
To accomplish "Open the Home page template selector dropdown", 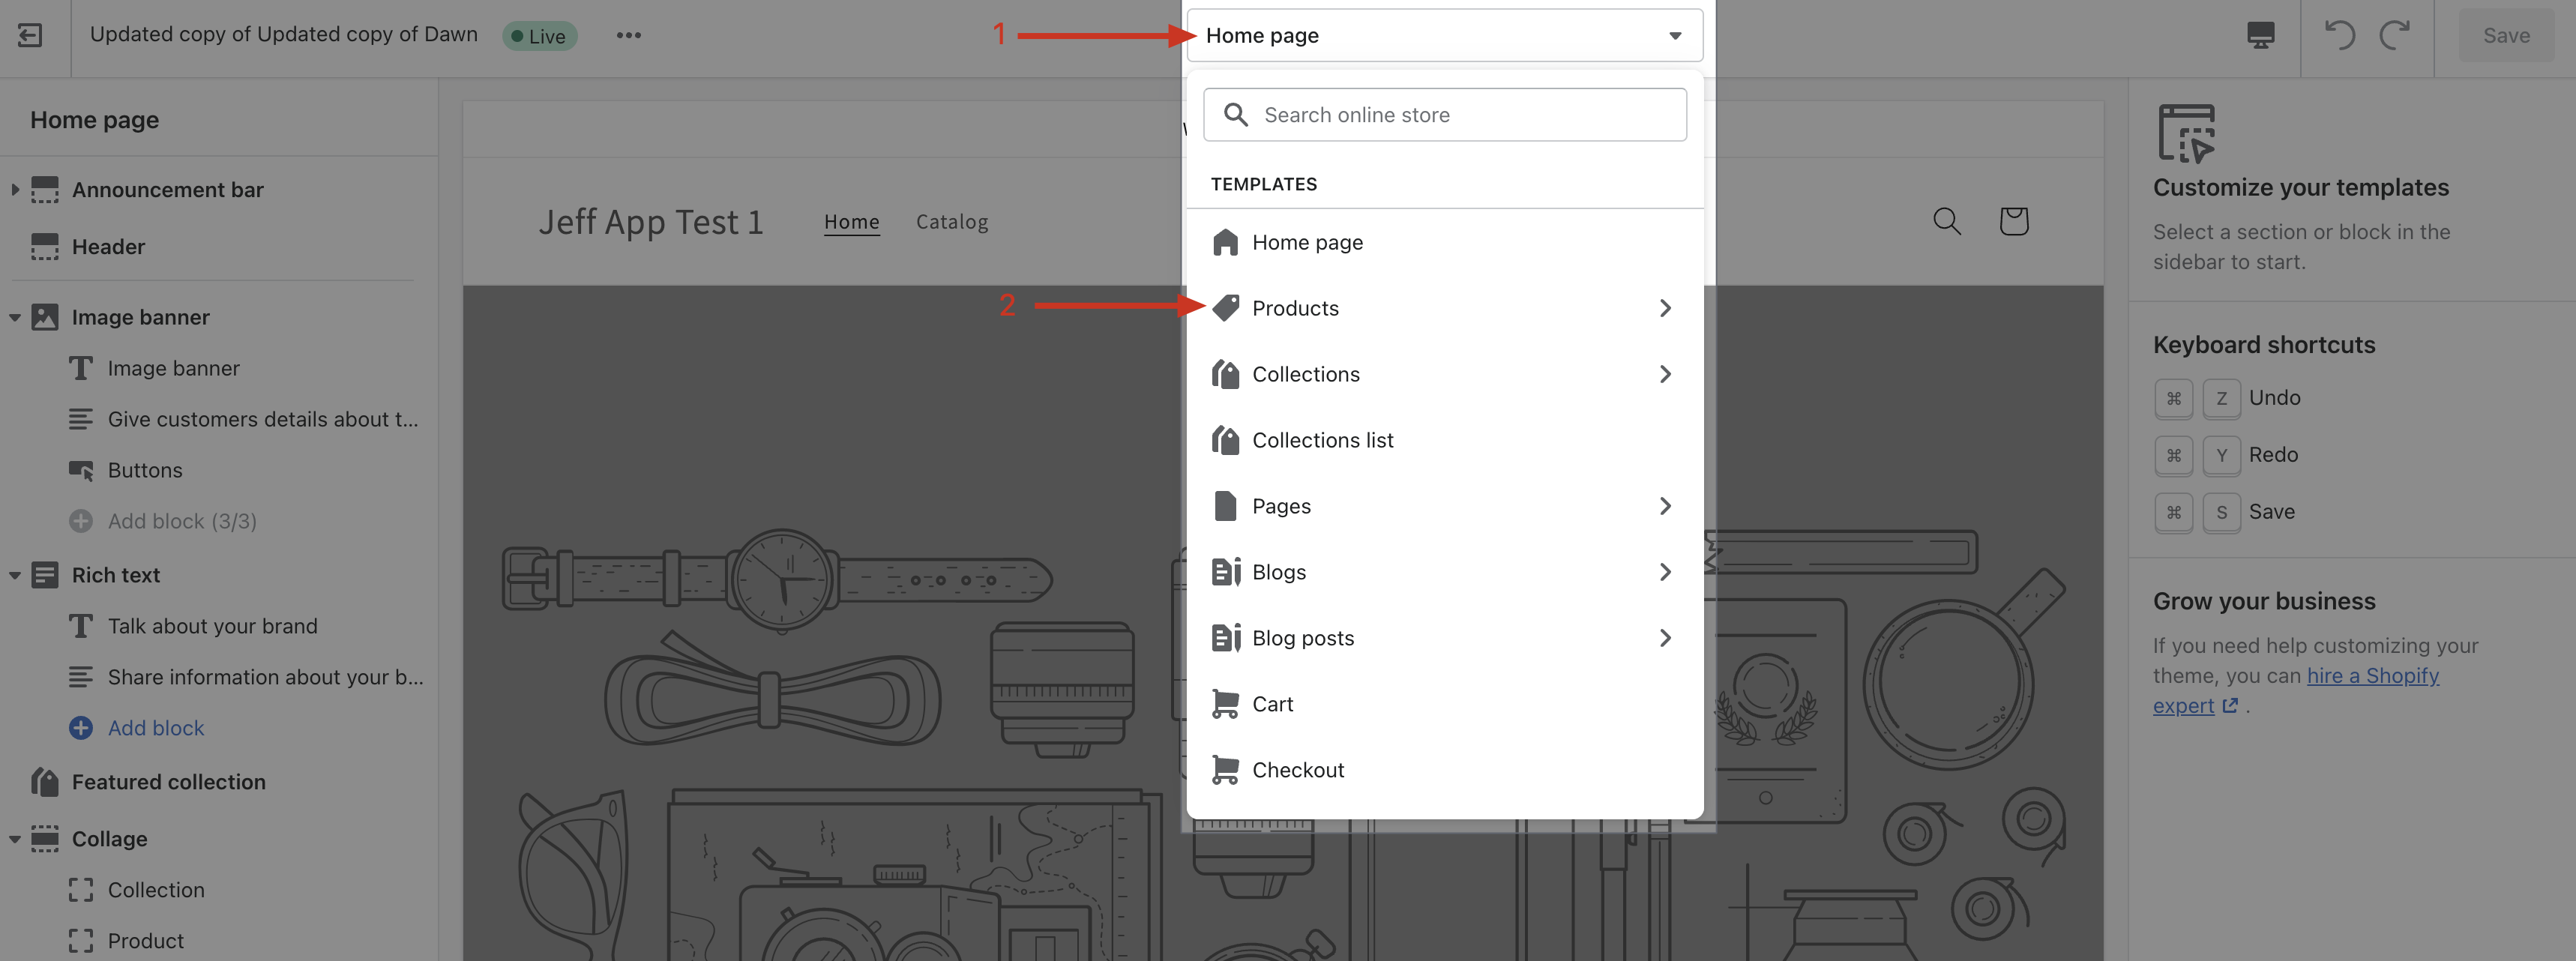I will 1444,36.
